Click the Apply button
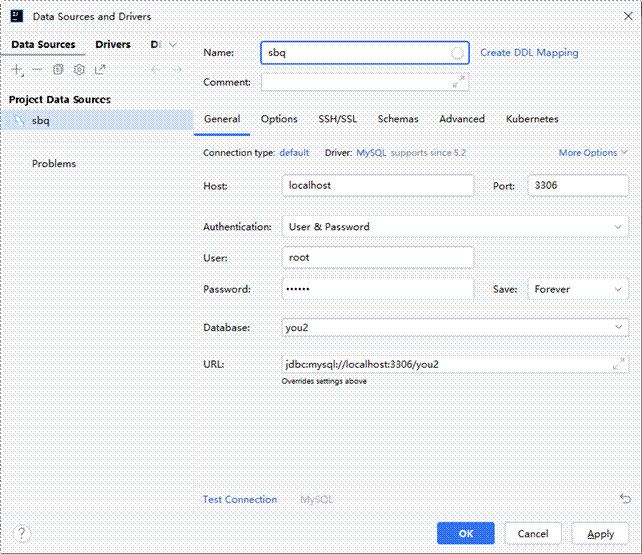Image resolution: width=642 pixels, height=554 pixels. click(600, 534)
